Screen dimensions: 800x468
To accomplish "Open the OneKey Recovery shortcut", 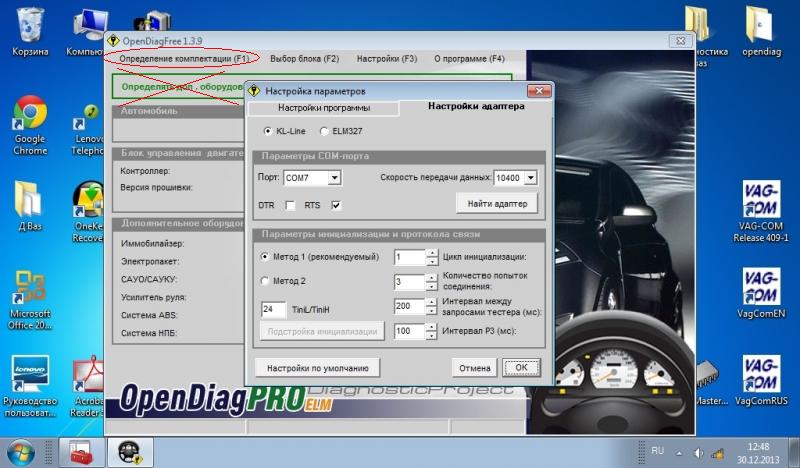I will tap(88, 212).
